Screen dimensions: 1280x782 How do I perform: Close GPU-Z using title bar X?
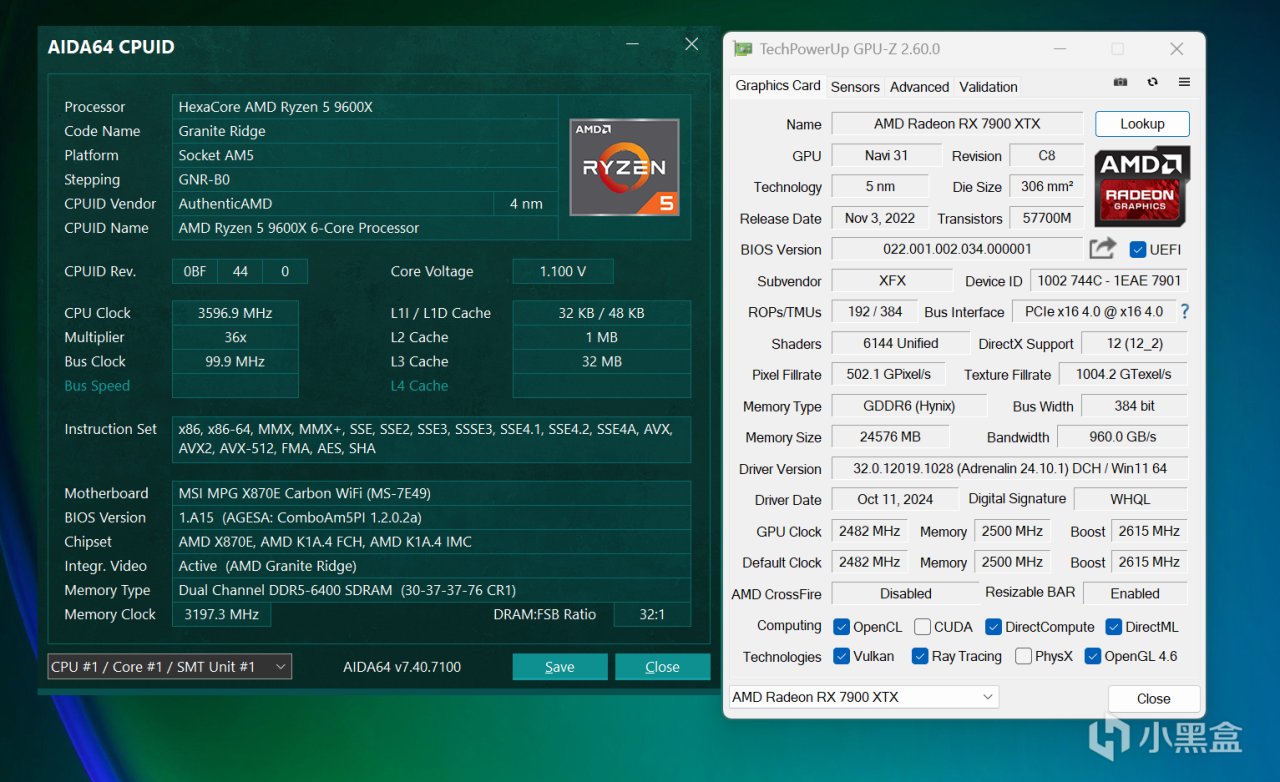1177,49
